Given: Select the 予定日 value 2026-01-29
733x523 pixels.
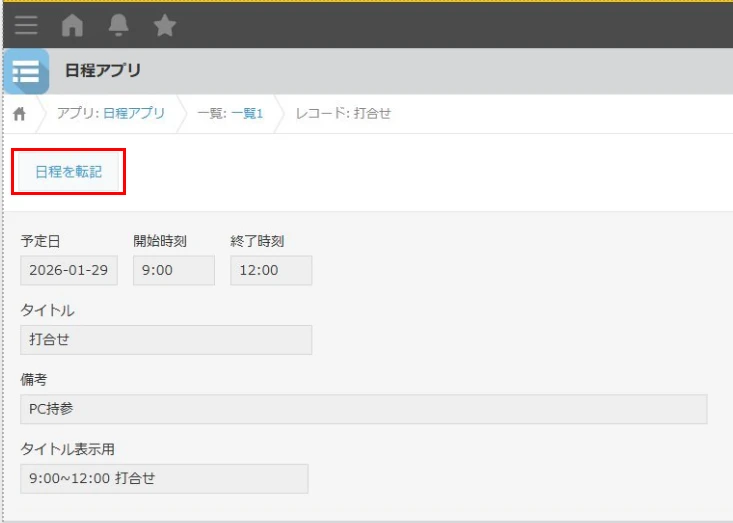Looking at the screenshot, I should click(x=69, y=270).
